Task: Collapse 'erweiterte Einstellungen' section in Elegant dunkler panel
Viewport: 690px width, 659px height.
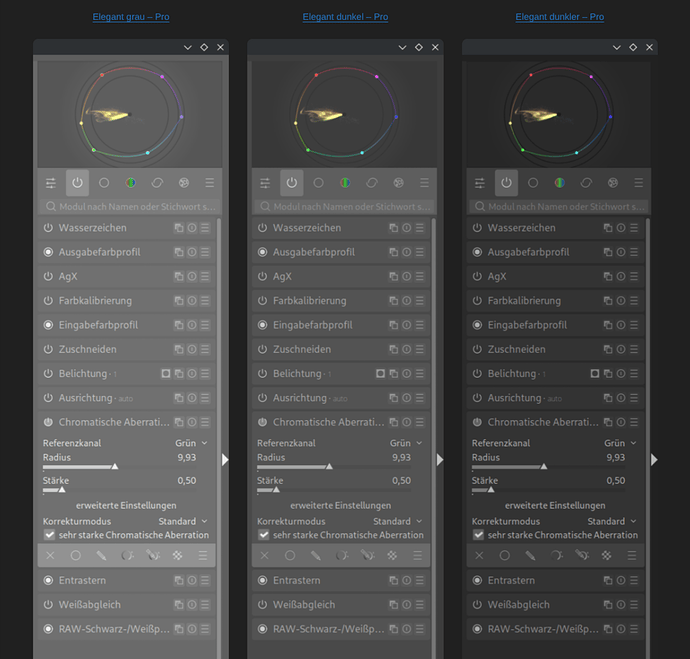Action: [x=555, y=506]
